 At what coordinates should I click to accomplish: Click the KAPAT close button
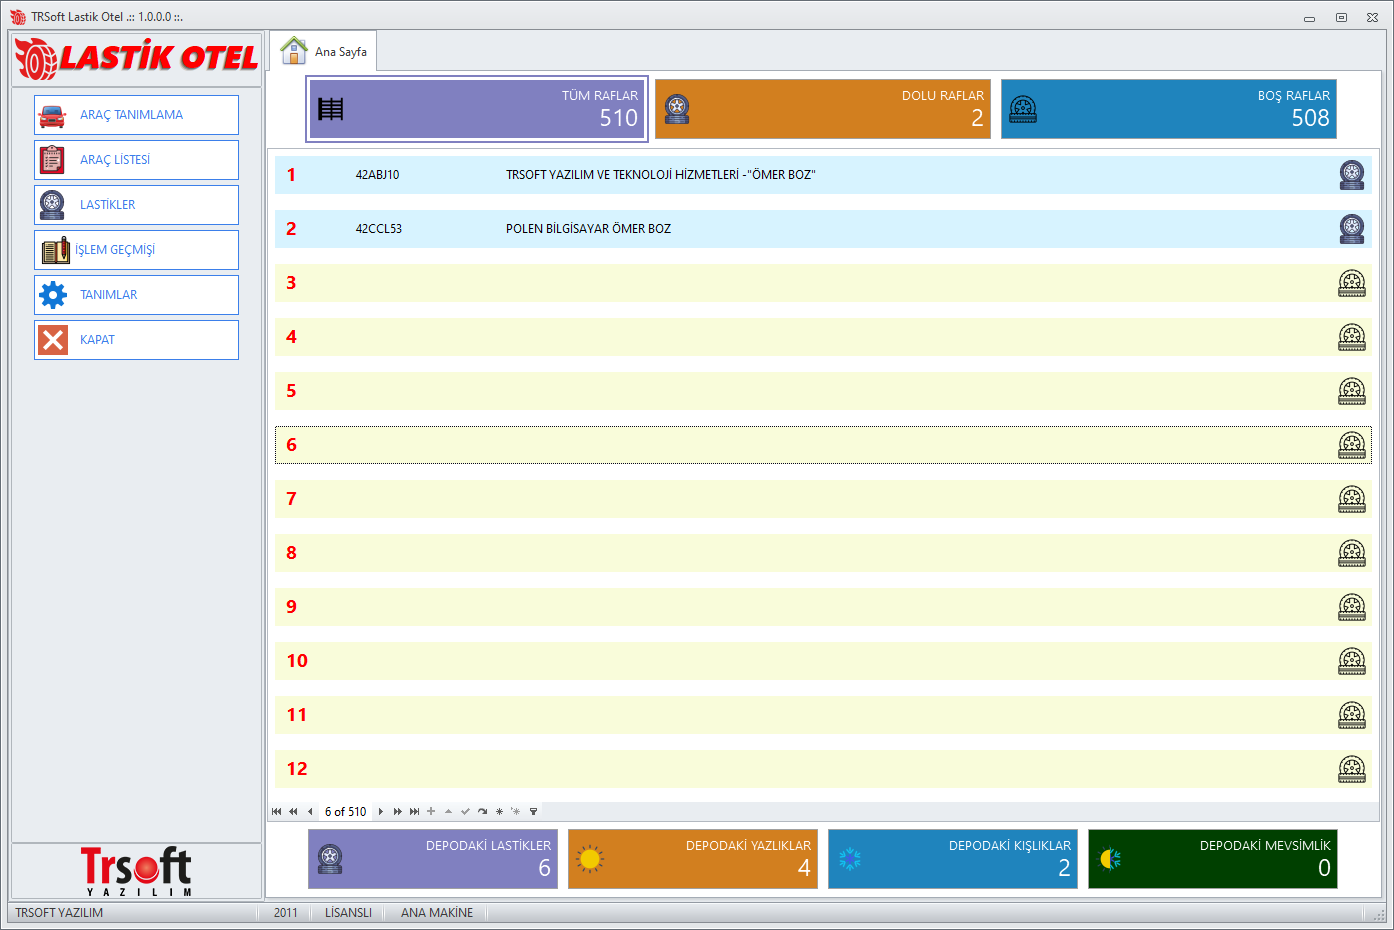pyautogui.click(x=136, y=340)
